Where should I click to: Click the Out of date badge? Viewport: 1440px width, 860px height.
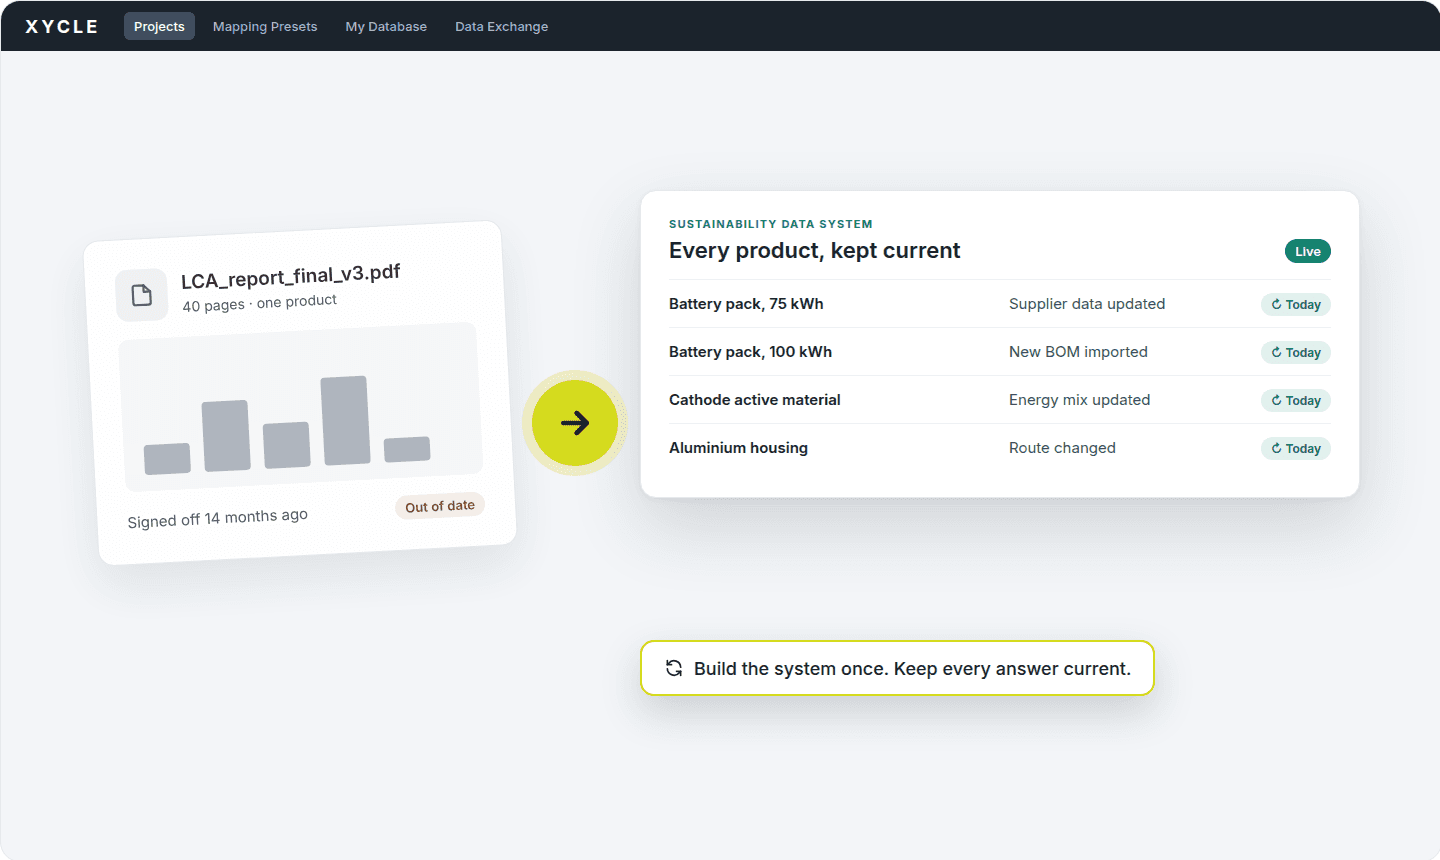point(440,506)
